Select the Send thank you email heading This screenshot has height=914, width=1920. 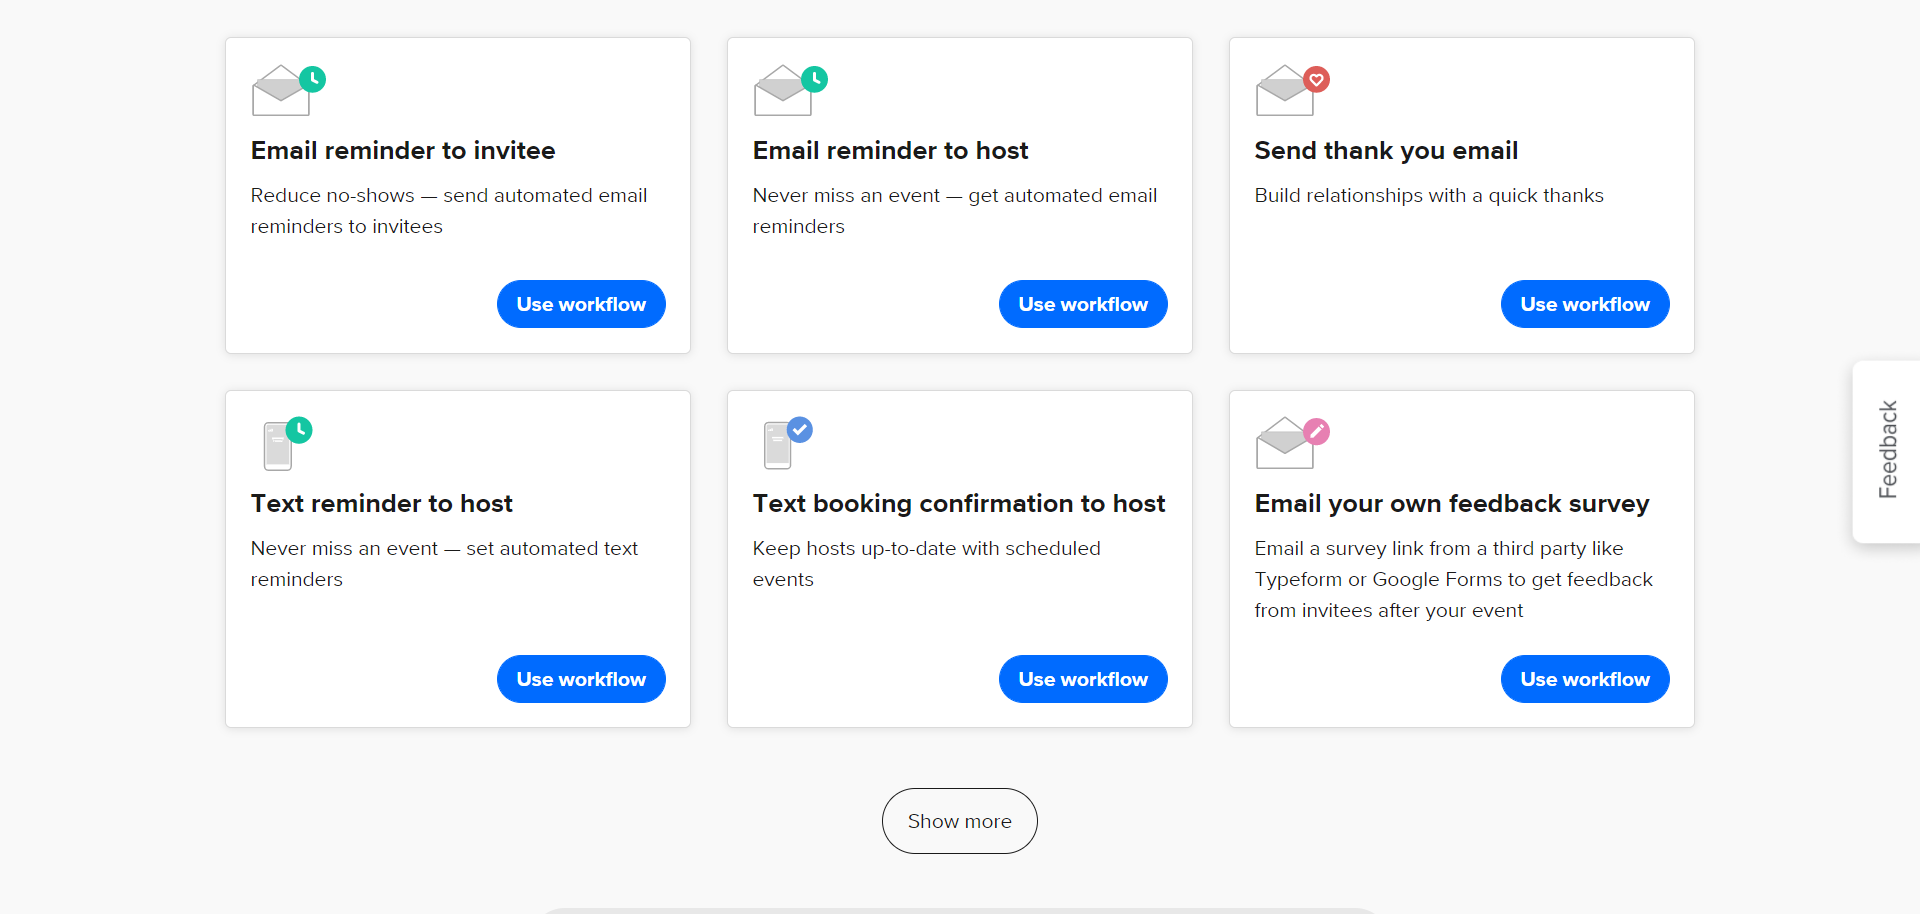[x=1386, y=151]
